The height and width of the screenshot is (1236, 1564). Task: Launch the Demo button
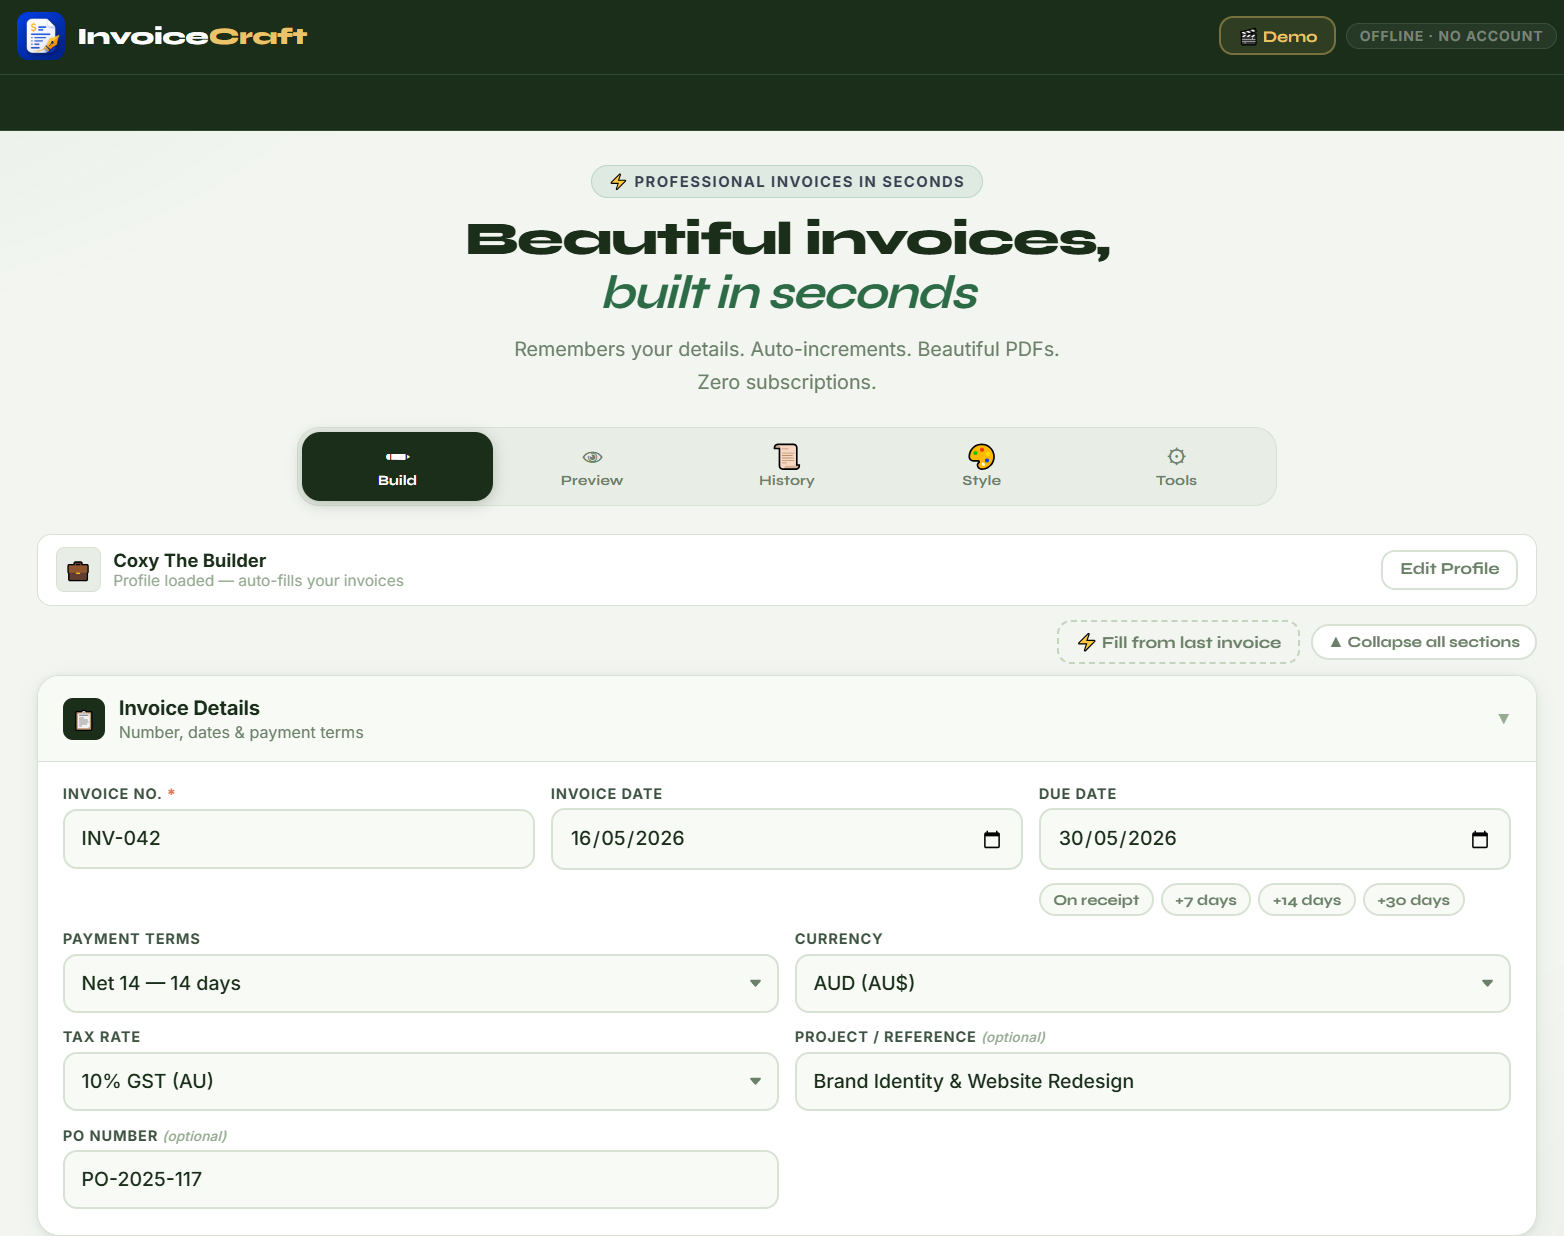click(1277, 36)
